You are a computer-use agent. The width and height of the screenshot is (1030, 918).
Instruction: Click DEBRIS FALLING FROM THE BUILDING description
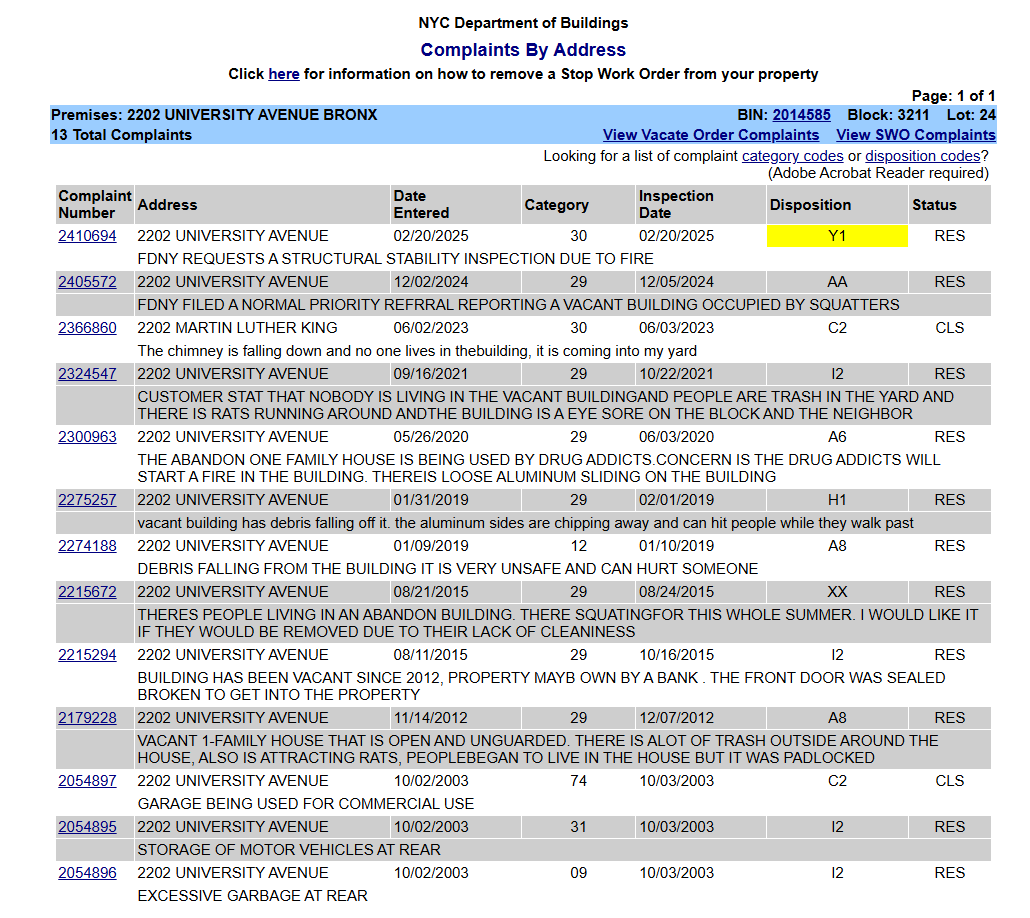click(447, 569)
